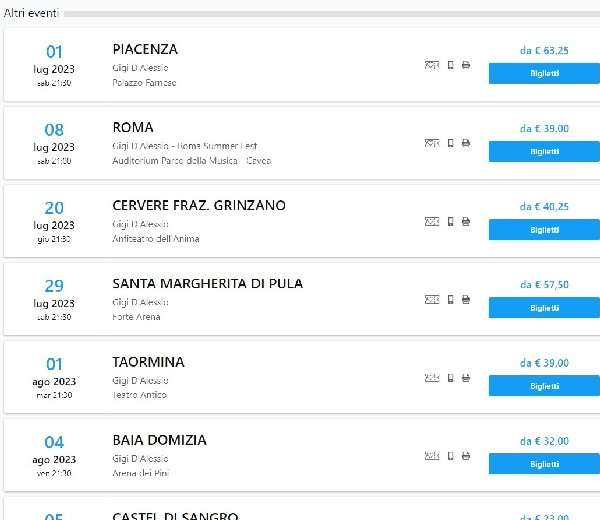The image size is (600, 520).
Task: Click the mail delivery icon for Cervere
Action: pos(432,221)
